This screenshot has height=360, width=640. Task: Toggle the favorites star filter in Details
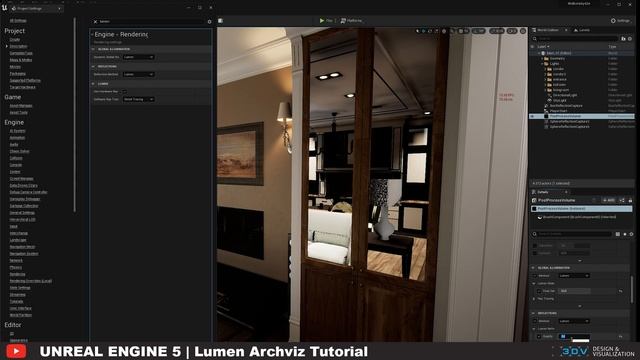pos(624,234)
